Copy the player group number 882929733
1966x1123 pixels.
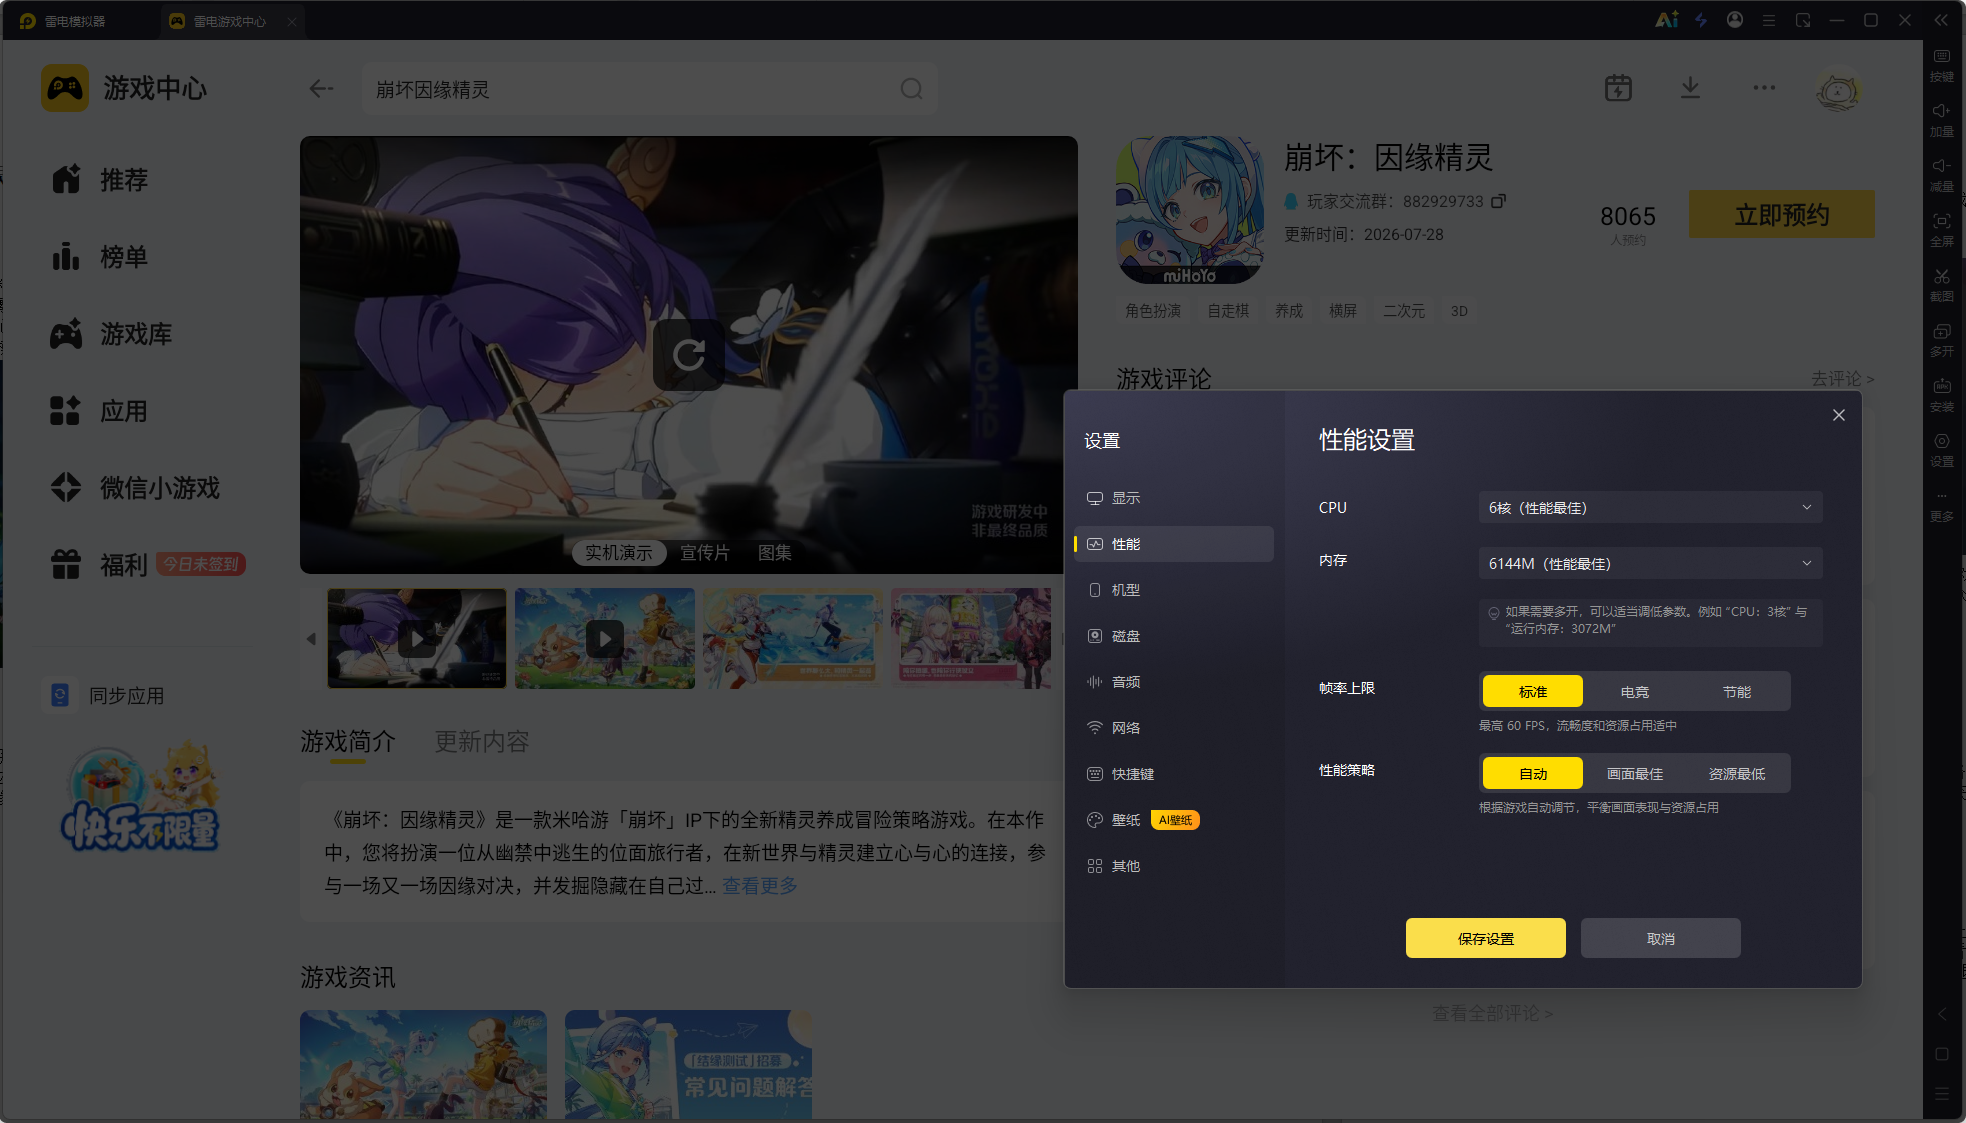click(1498, 201)
